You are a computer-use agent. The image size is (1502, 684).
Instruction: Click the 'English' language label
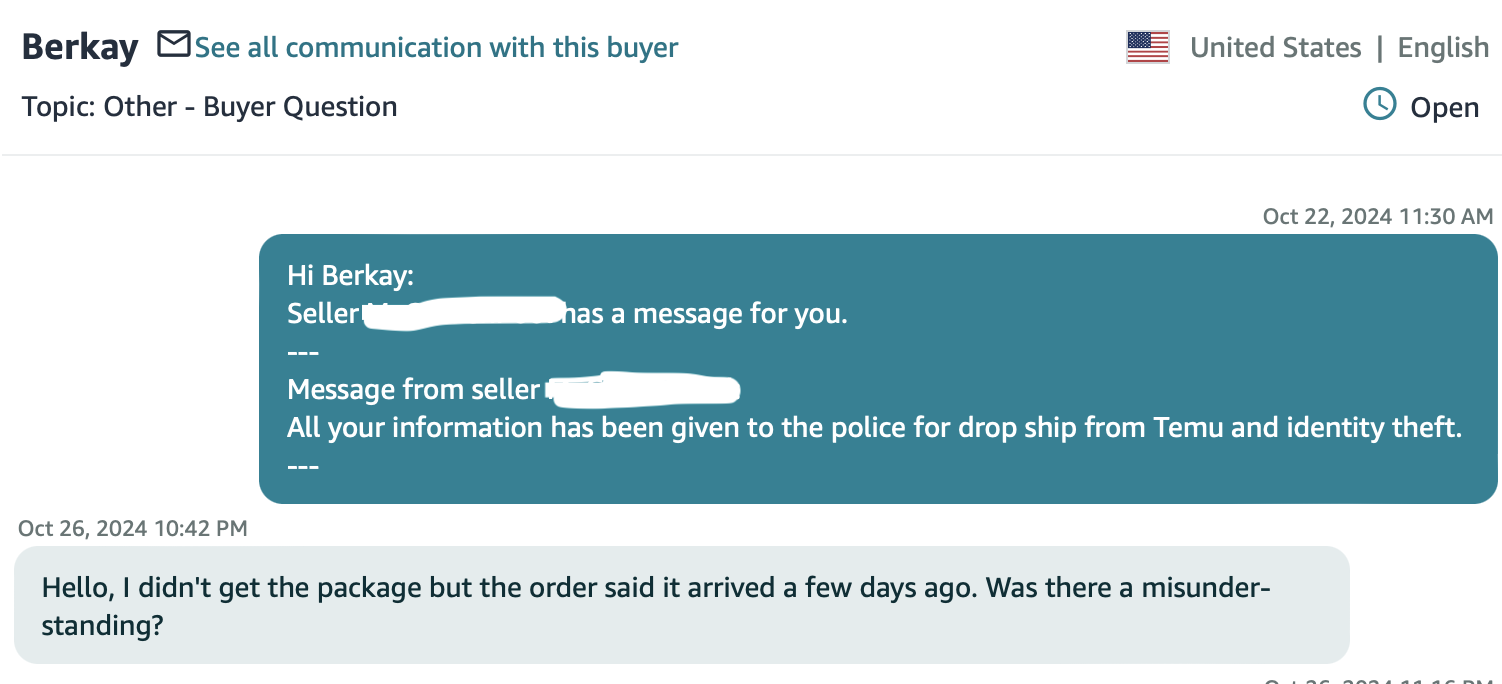[1443, 48]
